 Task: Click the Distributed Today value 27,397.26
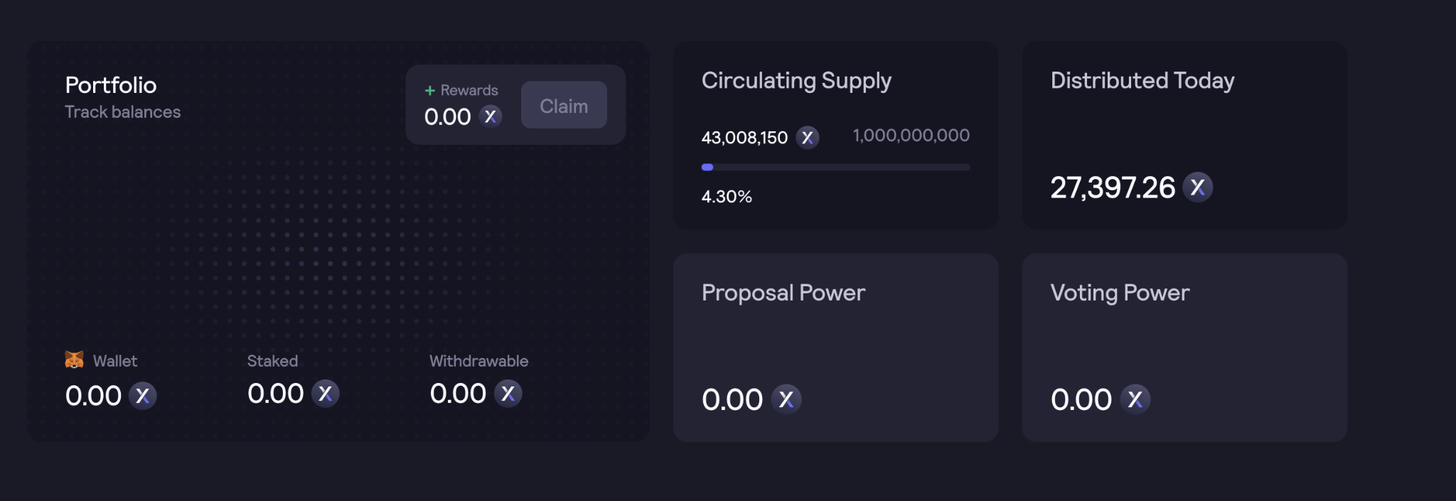coord(1112,188)
